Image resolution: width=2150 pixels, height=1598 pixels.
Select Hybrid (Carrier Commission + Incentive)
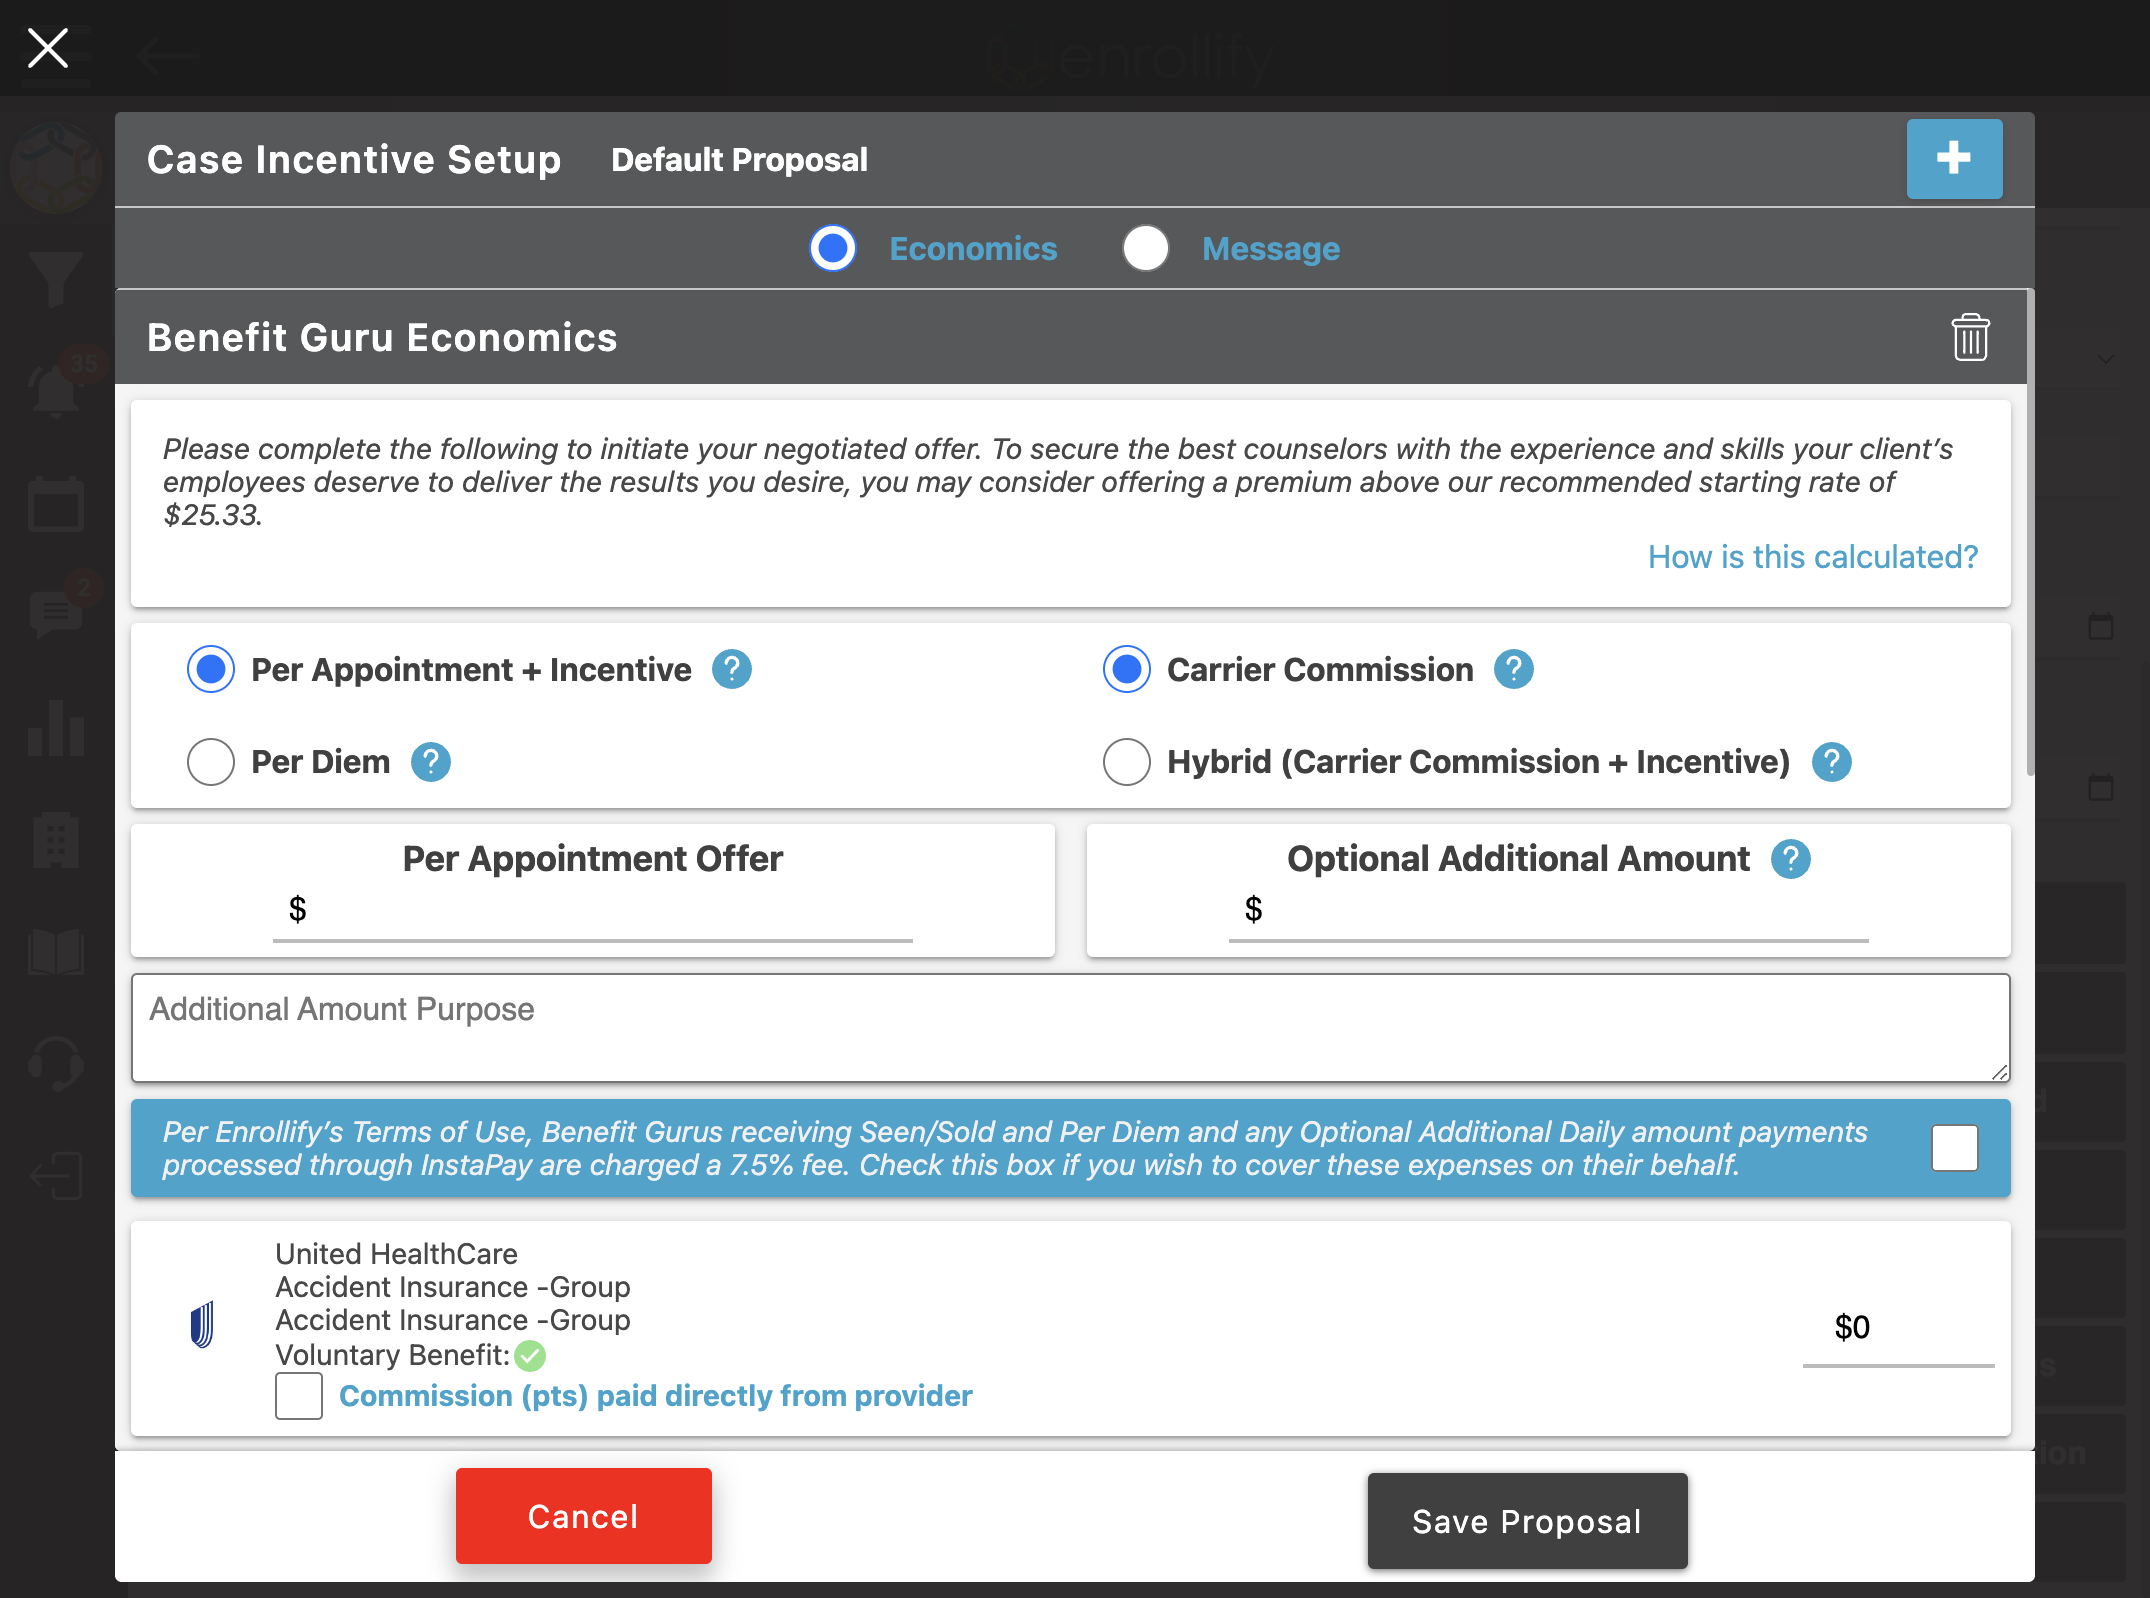coord(1127,762)
